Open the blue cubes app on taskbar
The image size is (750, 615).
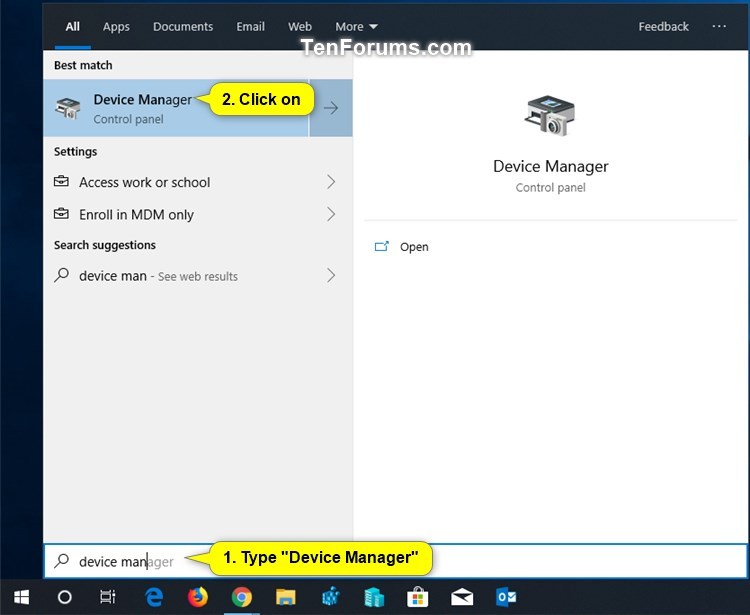coord(330,597)
